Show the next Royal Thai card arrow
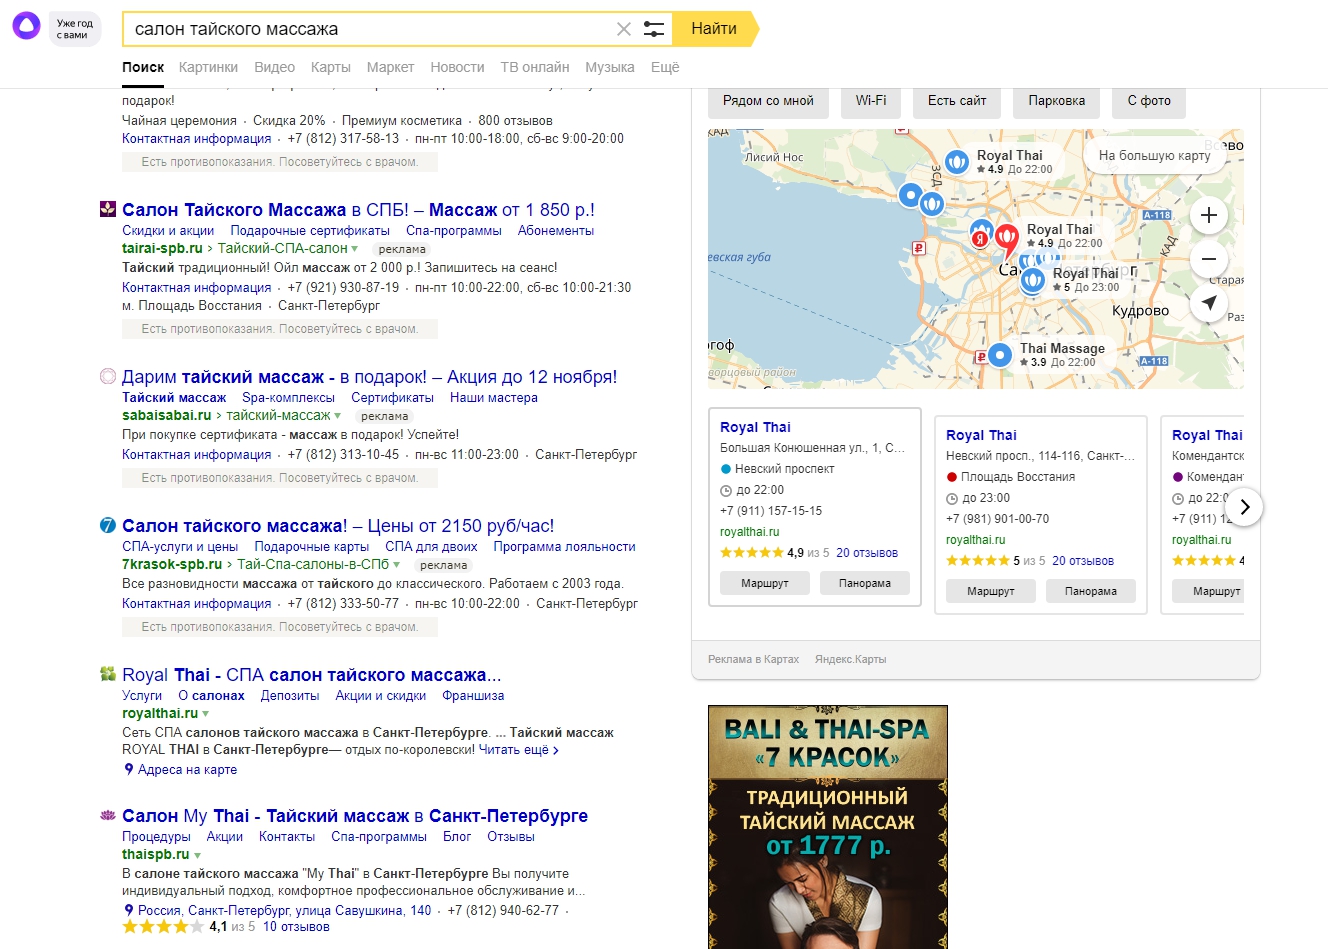Viewport: 1328px width, 949px height. 1244,507
